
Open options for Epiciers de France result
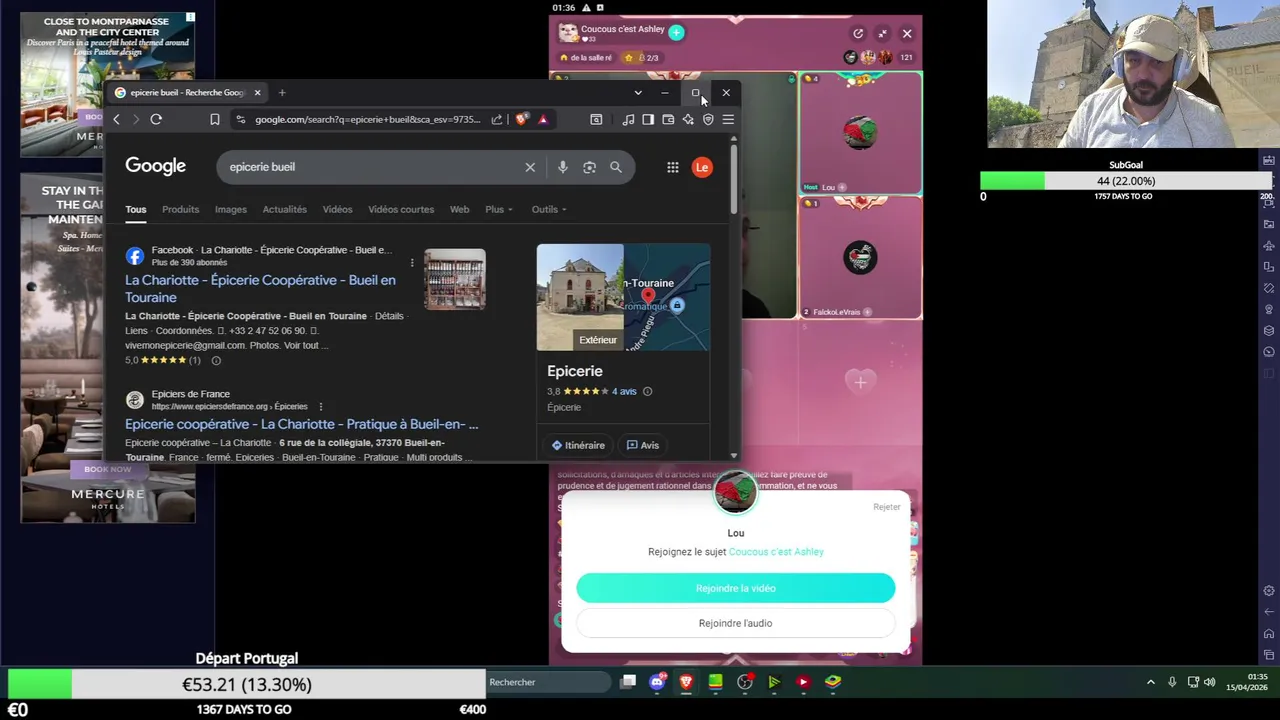320,406
